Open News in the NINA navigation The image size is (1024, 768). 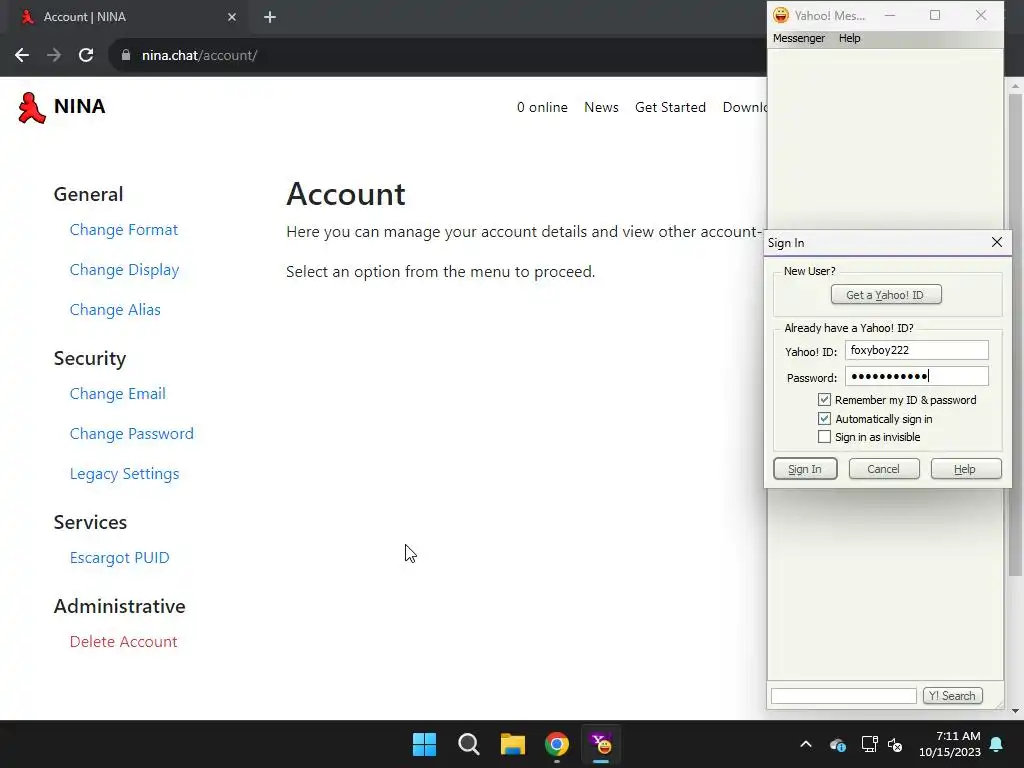click(x=601, y=107)
